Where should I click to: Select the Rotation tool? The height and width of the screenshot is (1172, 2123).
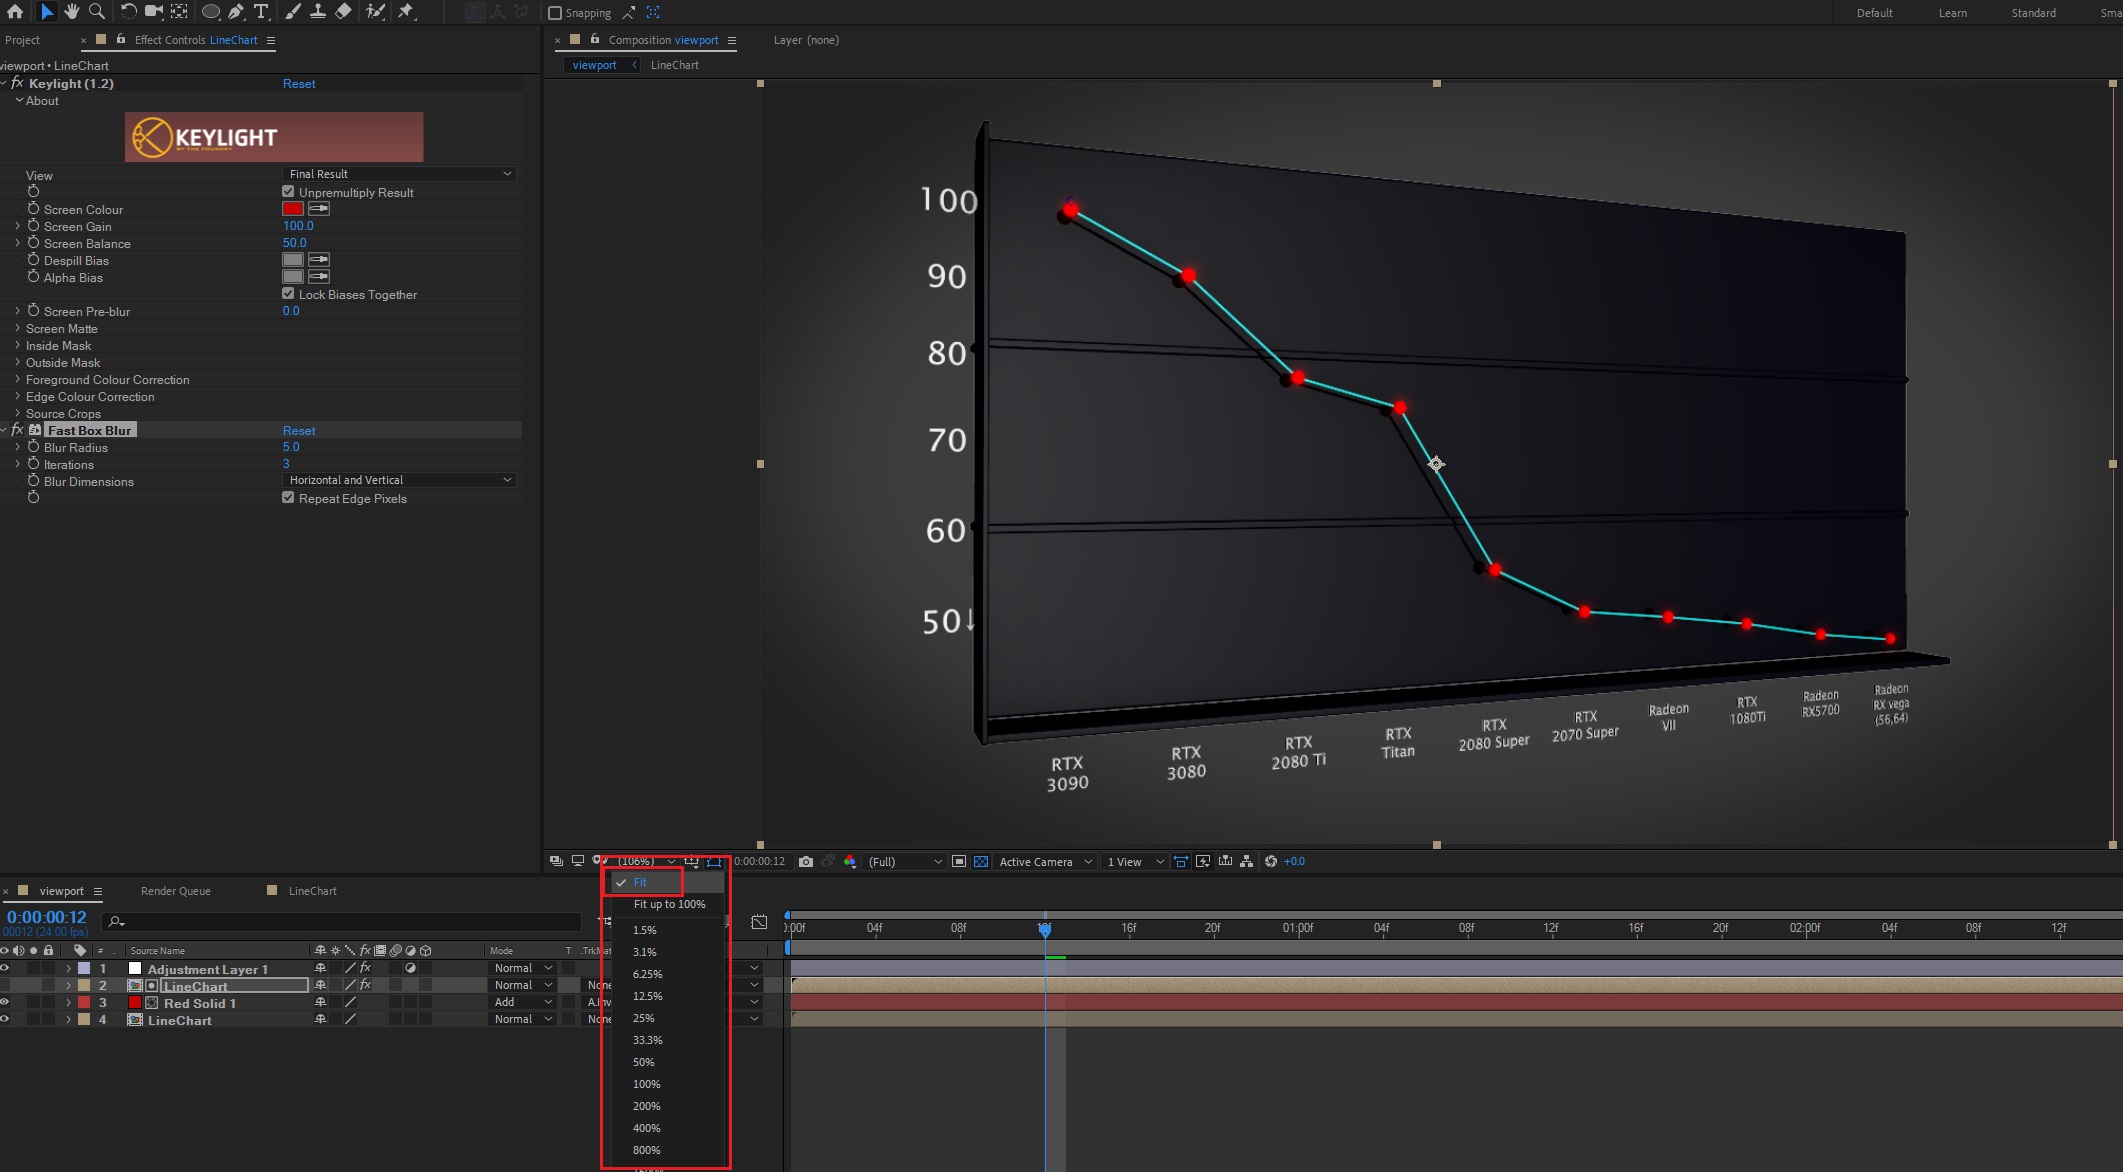[x=128, y=12]
